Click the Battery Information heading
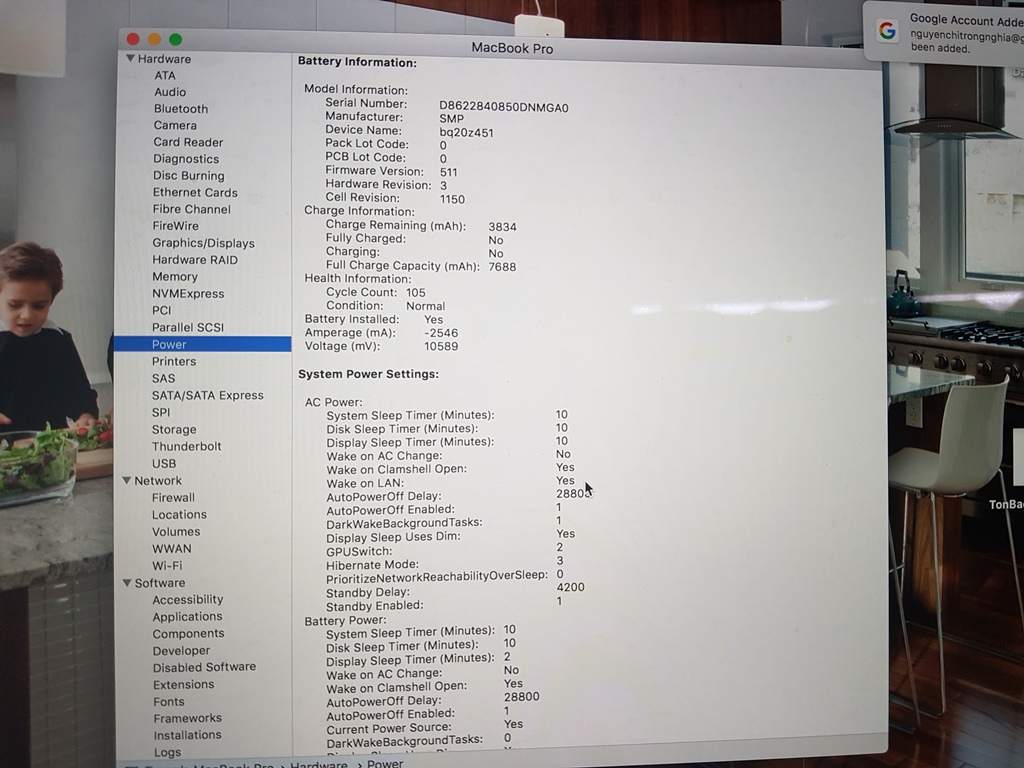 [357, 63]
